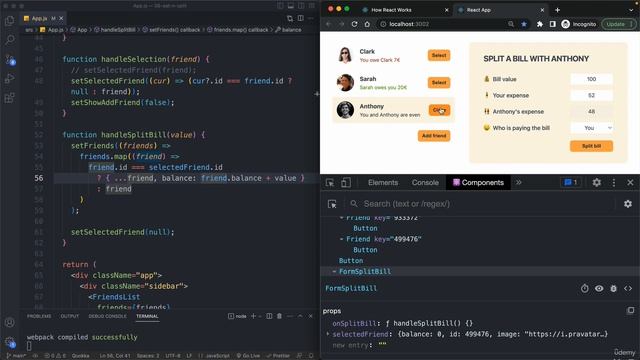The image size is (640, 360).
Task: Click the Add friend button
Action: point(434,136)
